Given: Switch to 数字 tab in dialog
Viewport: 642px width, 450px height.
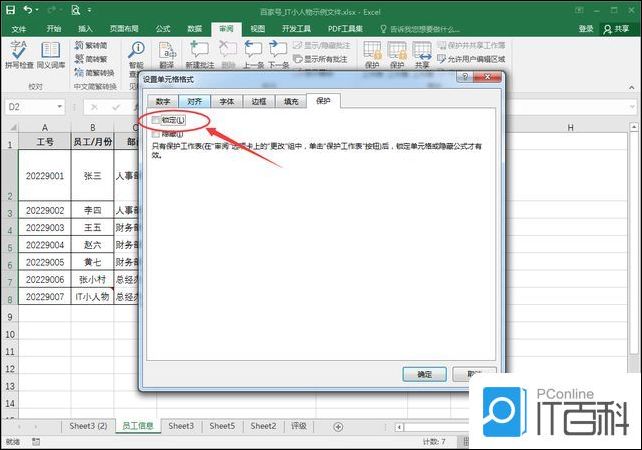Looking at the screenshot, I should coord(163,101).
